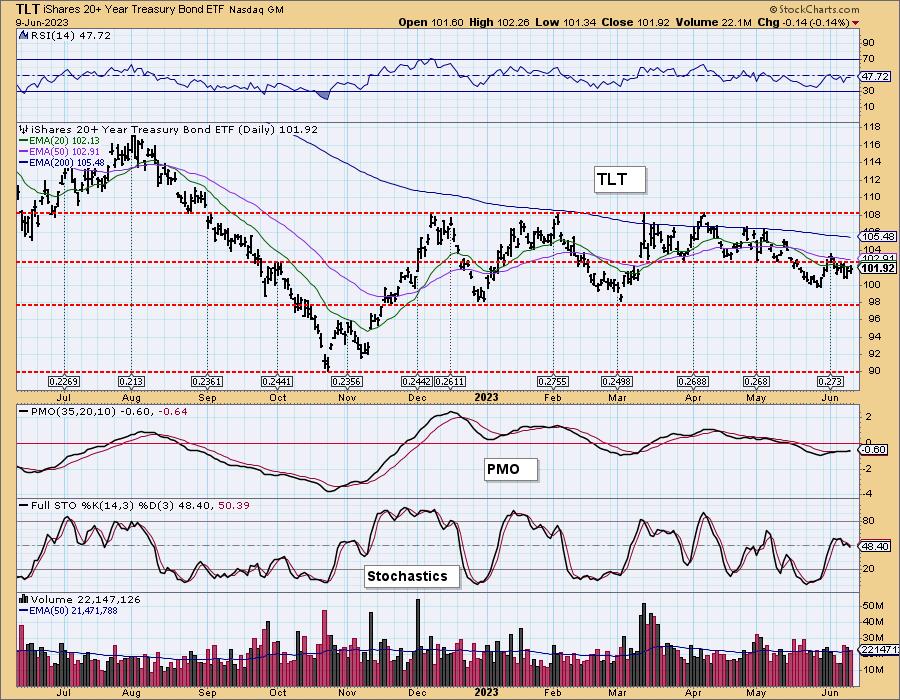
Task: Click the 50M mark on volume axis
Action: click(x=873, y=606)
